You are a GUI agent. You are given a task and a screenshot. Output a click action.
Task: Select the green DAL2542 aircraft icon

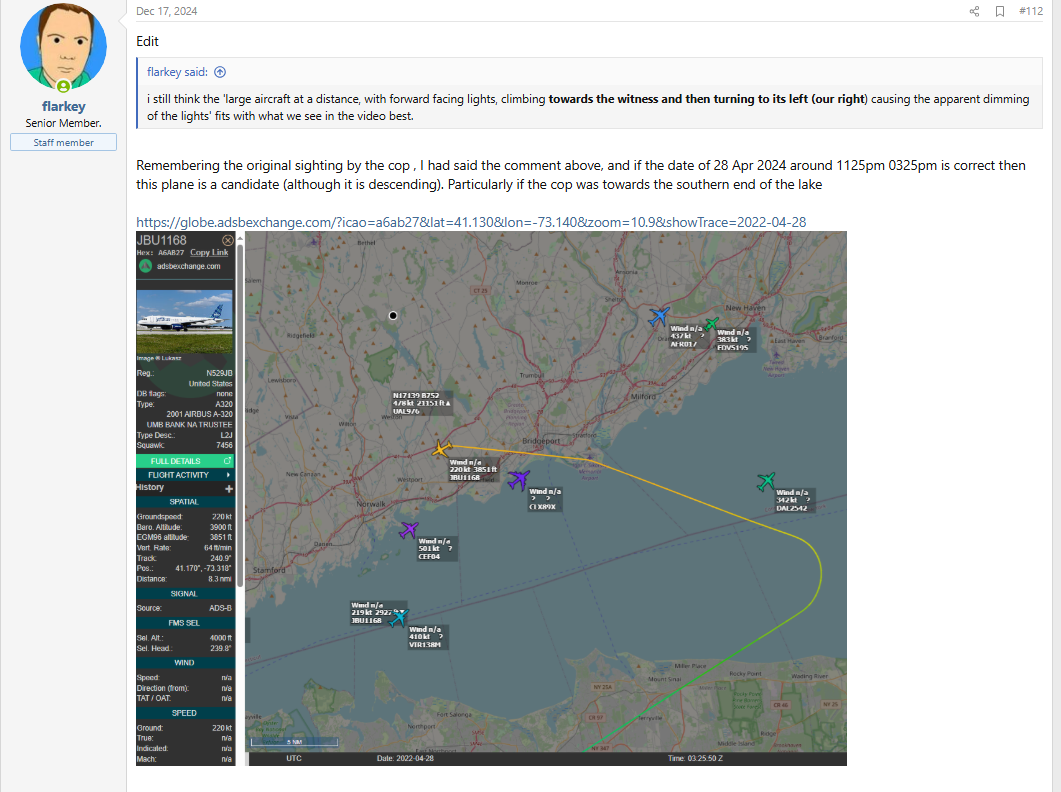pos(767,482)
